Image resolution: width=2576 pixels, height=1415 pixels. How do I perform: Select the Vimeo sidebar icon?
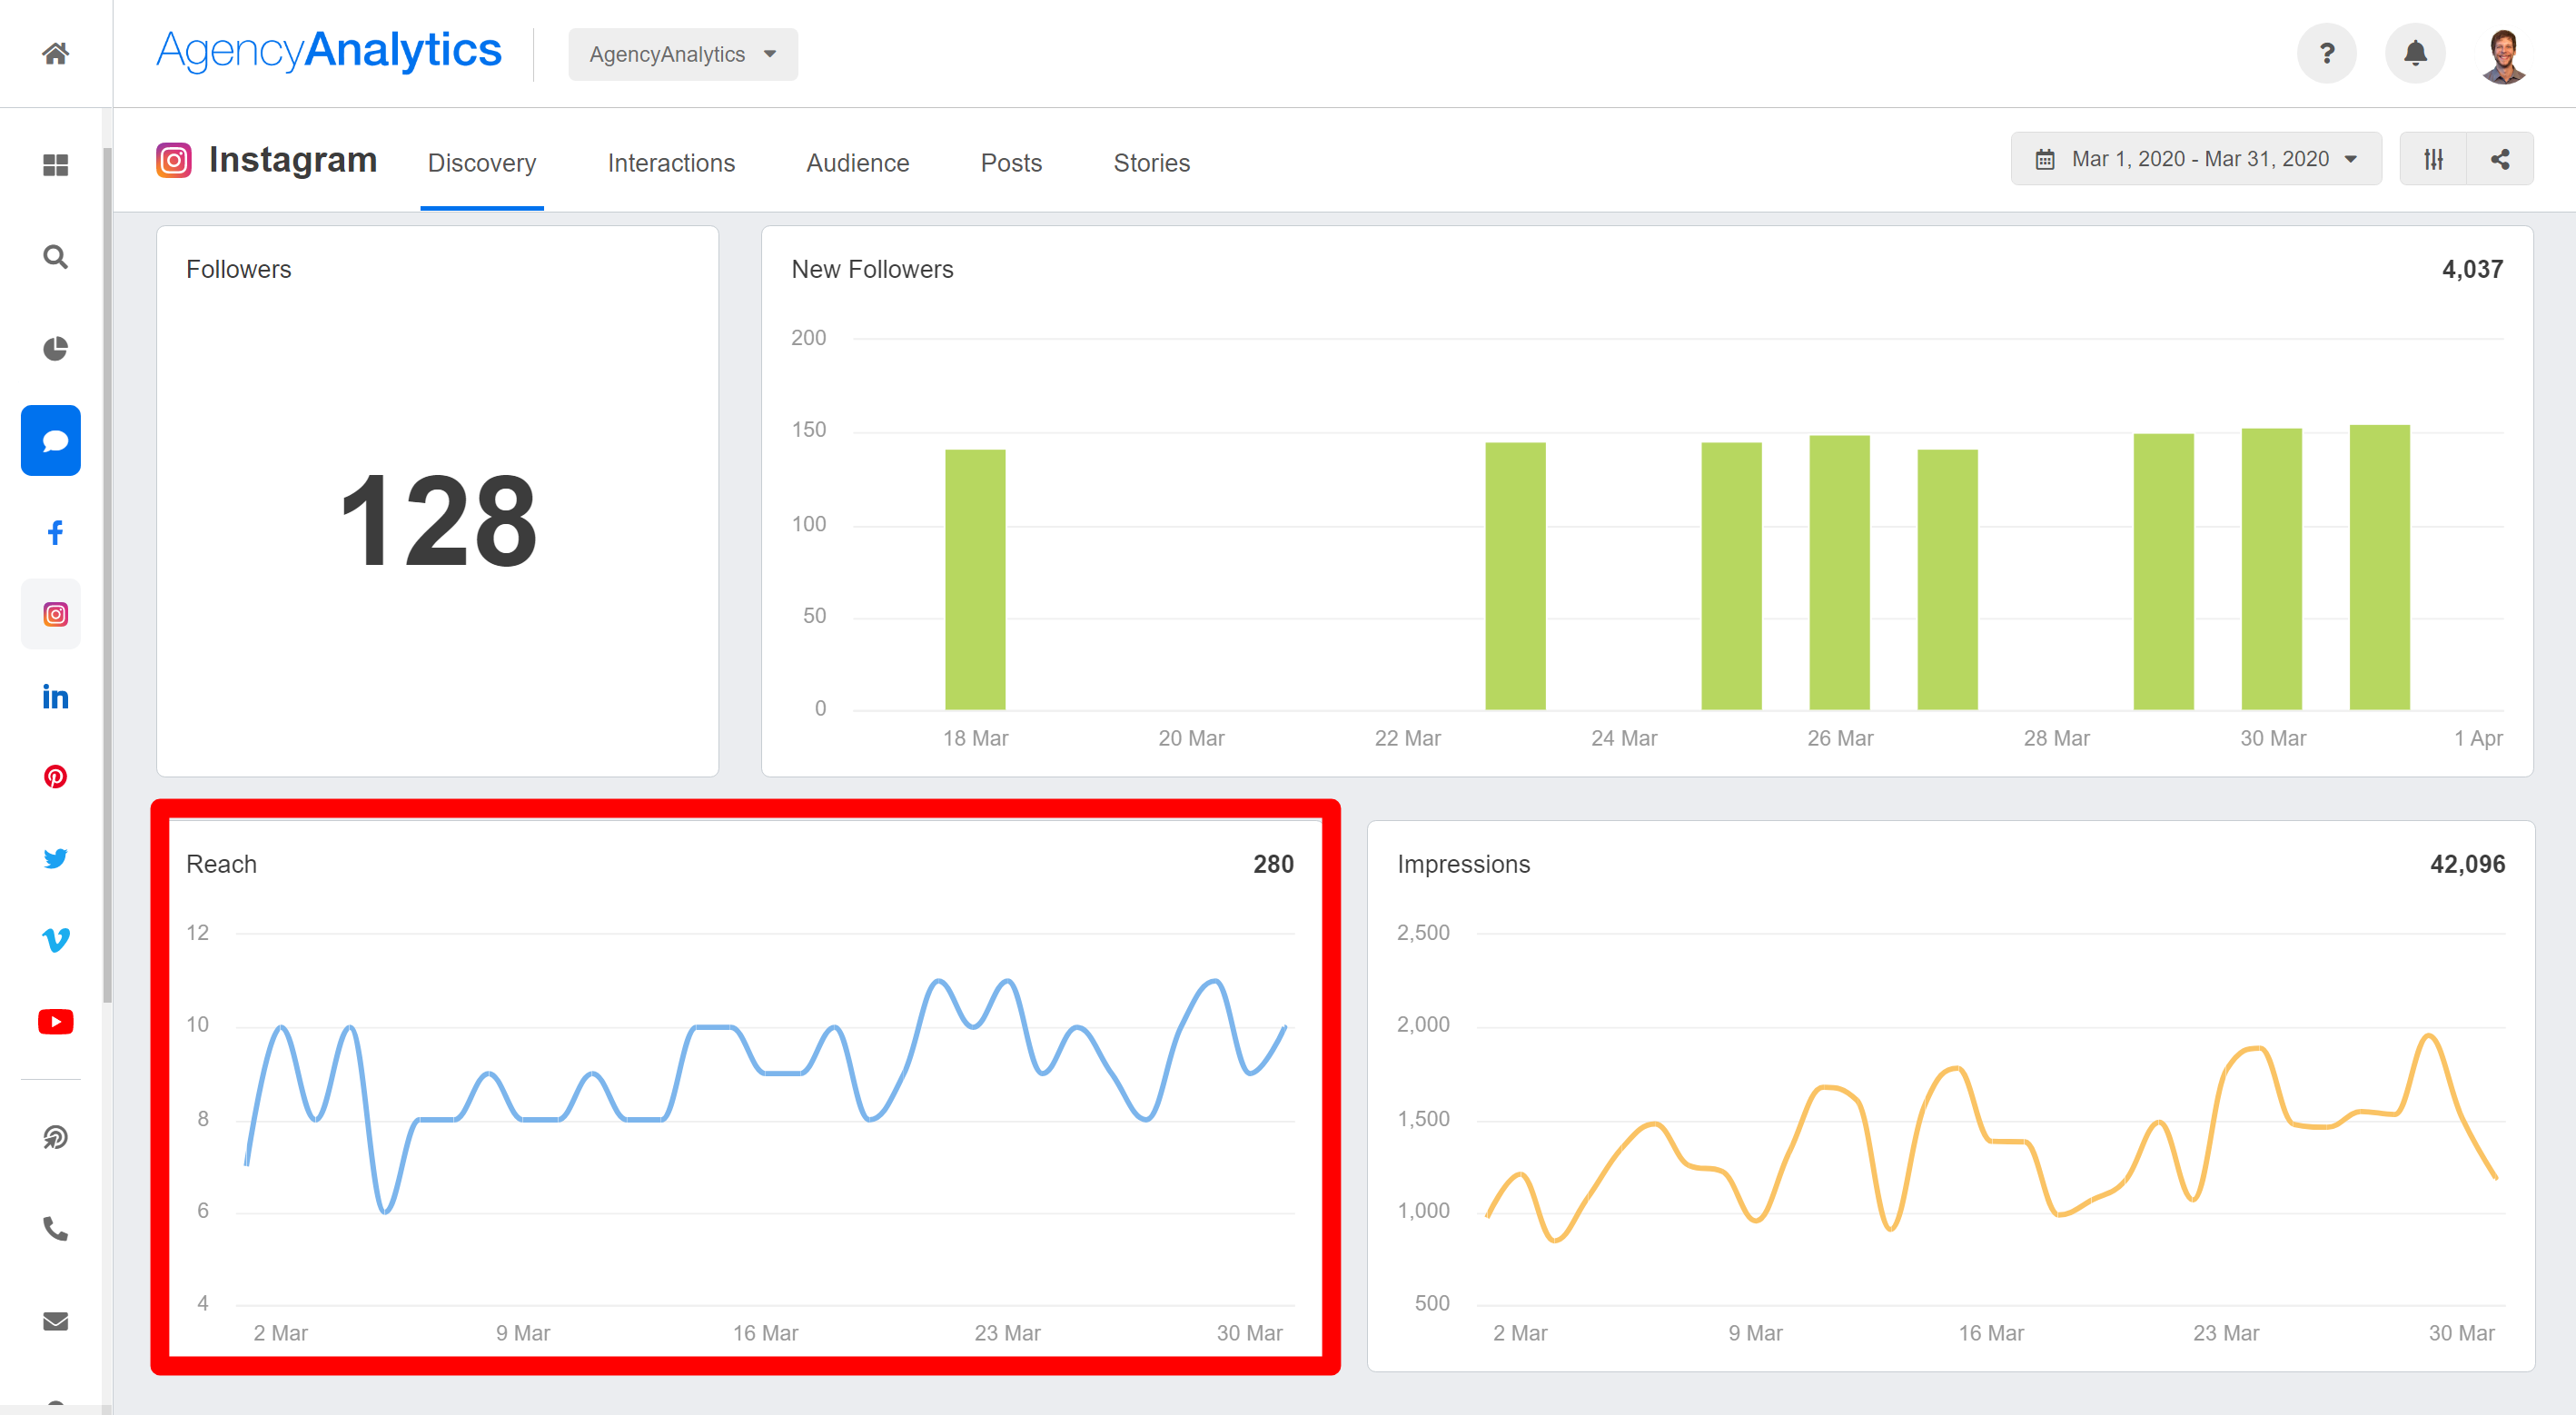tap(55, 940)
